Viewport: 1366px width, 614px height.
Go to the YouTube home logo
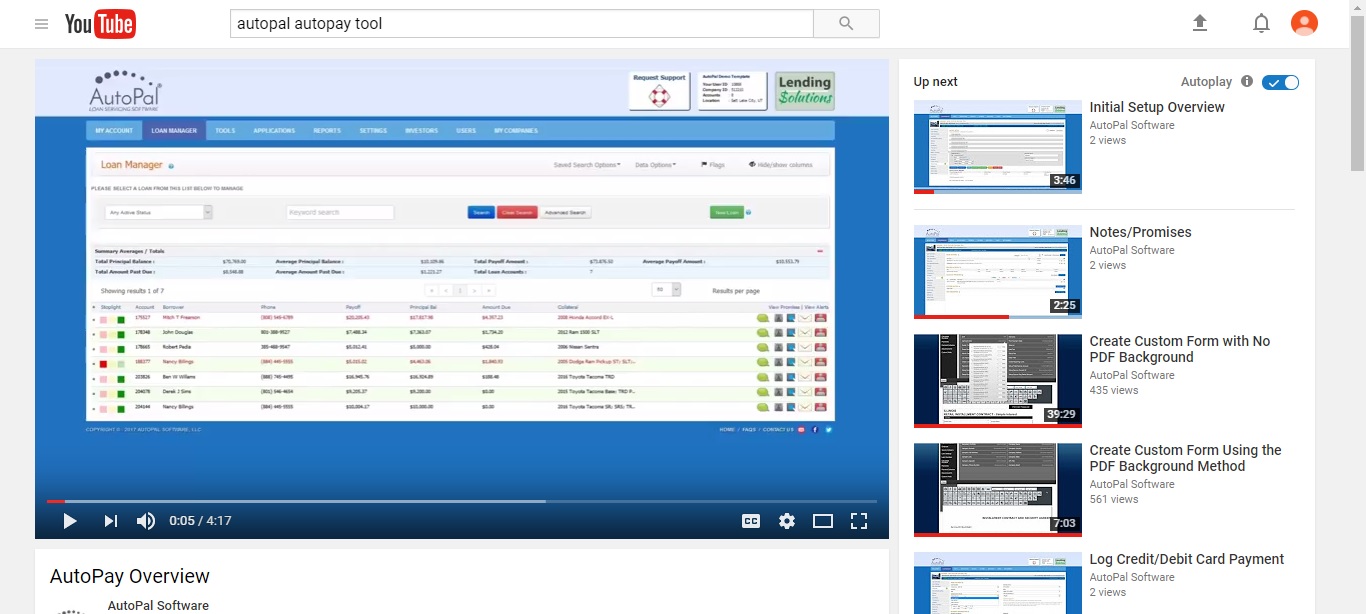(100, 24)
